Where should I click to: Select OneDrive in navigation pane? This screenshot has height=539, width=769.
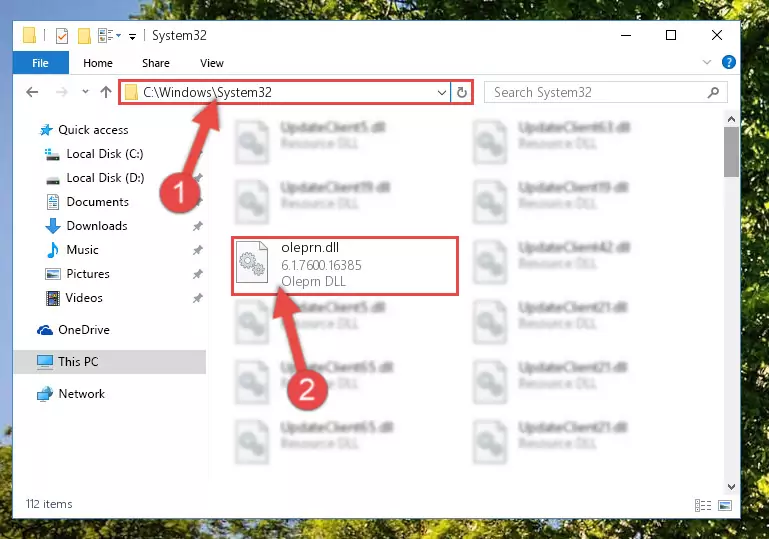84,330
